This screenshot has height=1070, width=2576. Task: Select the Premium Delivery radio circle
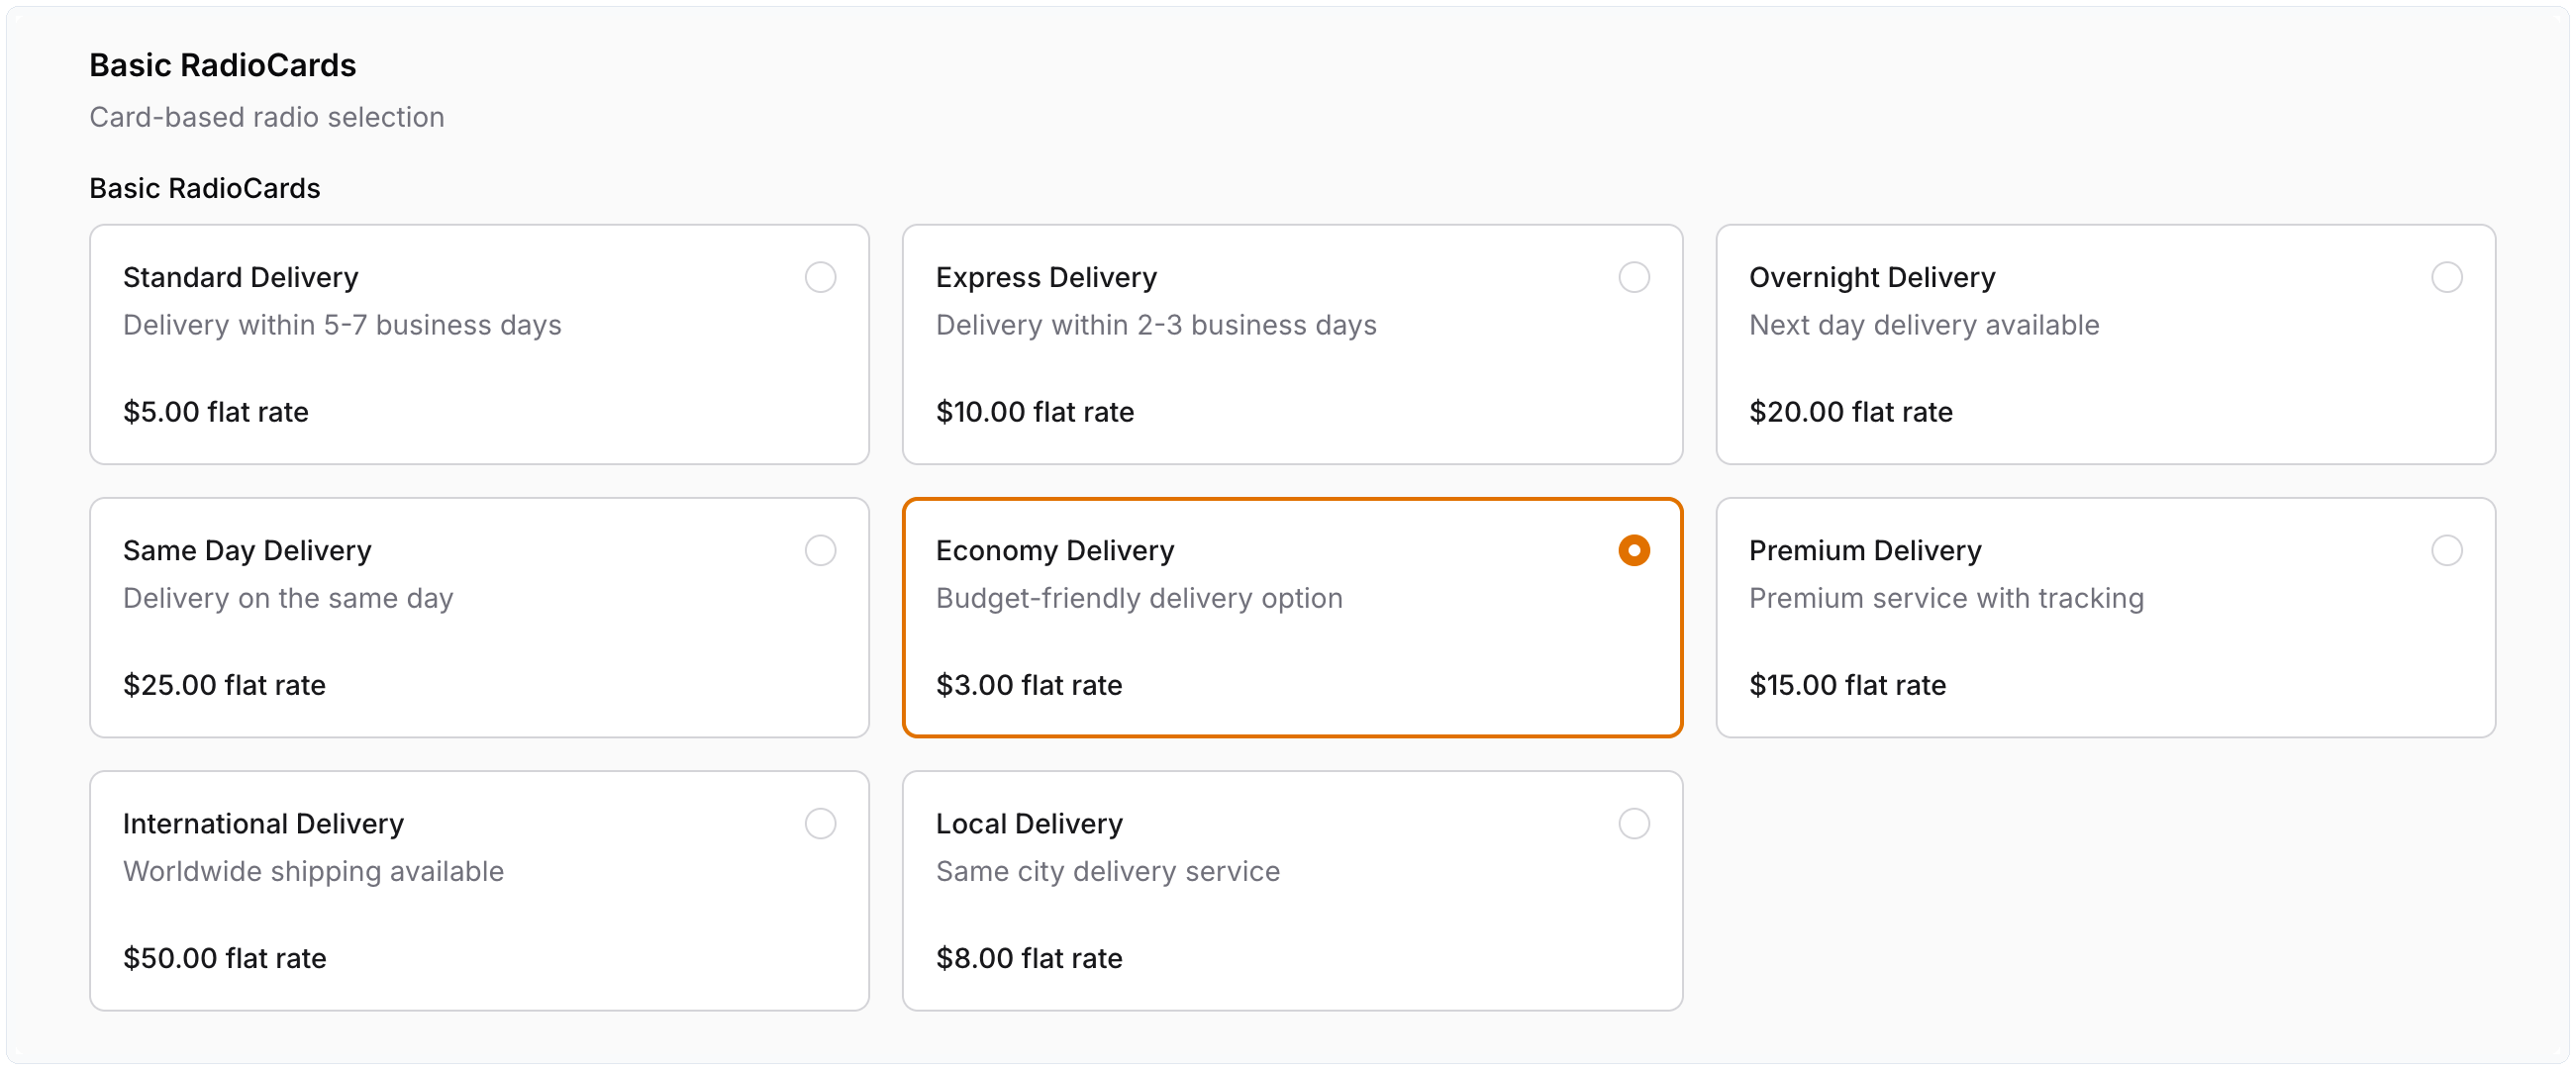[2446, 550]
